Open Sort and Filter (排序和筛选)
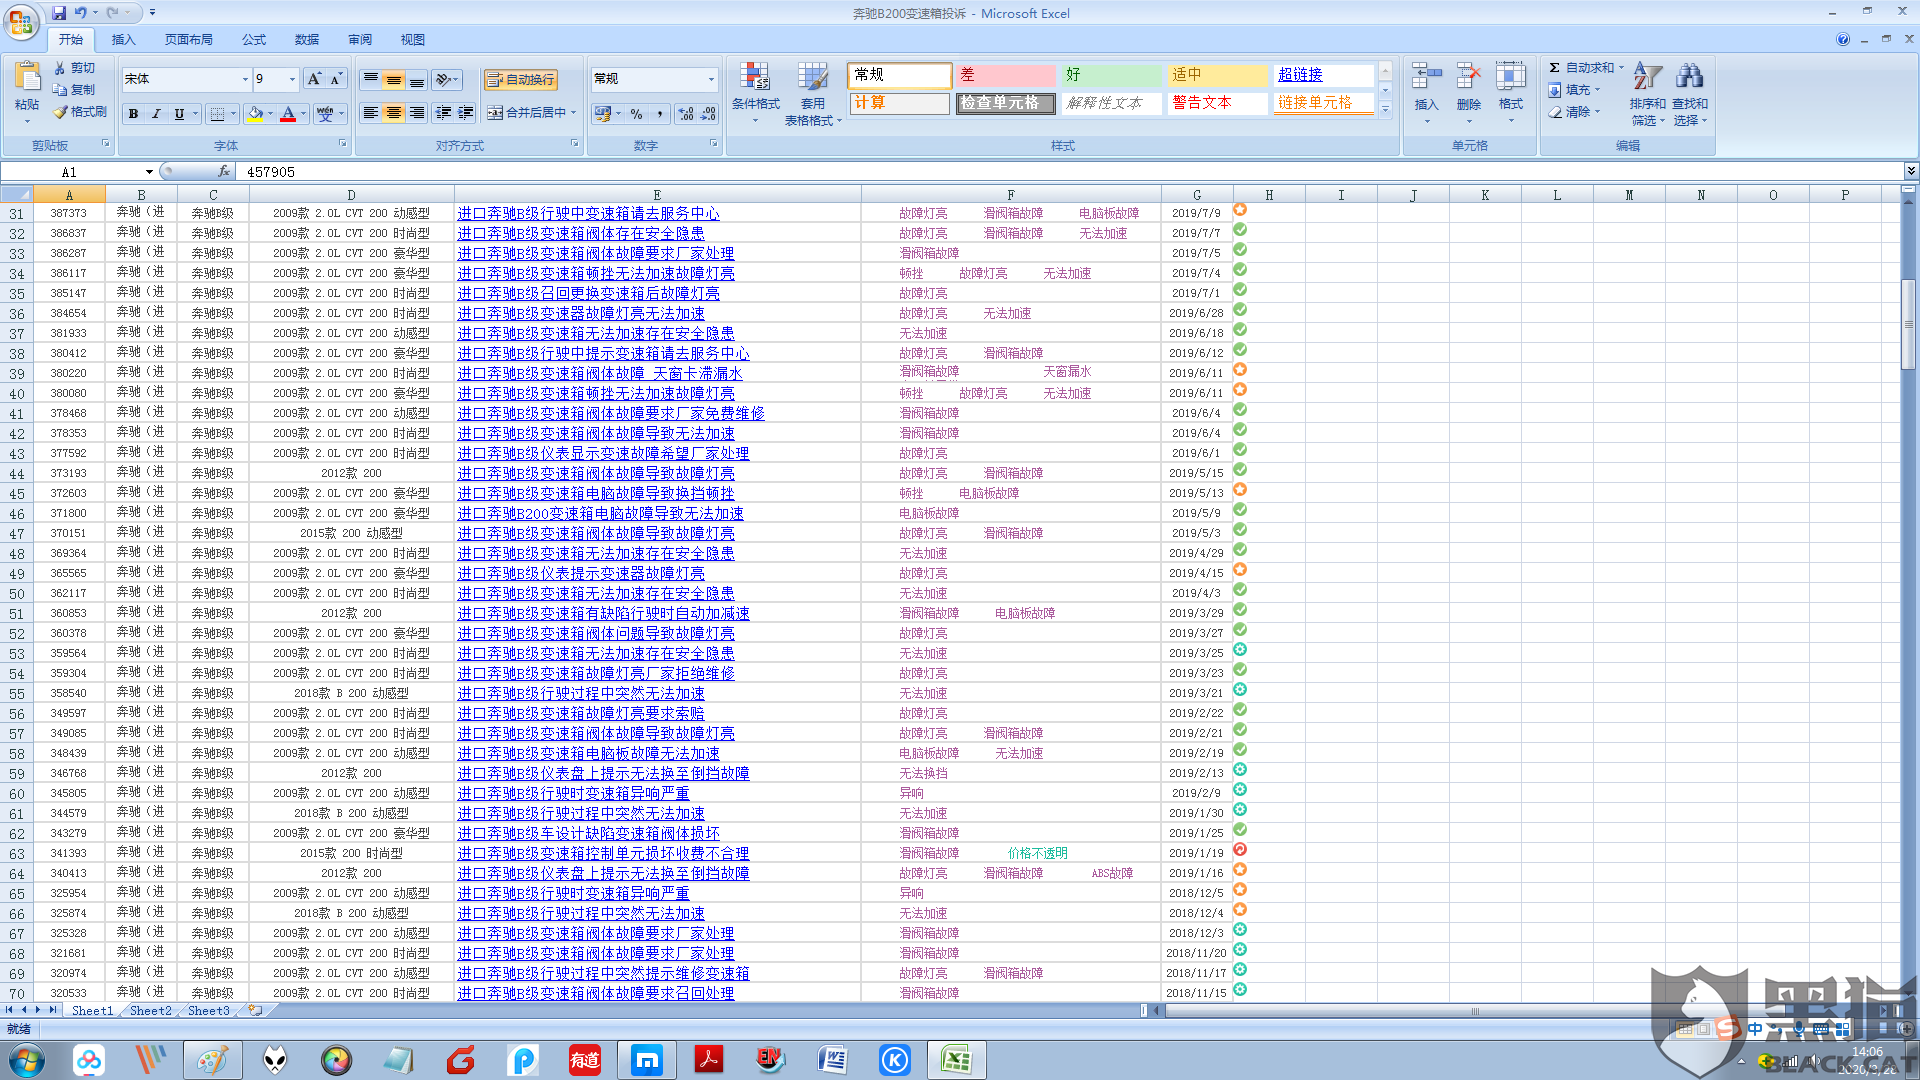The width and height of the screenshot is (1920, 1080). coord(1647,93)
